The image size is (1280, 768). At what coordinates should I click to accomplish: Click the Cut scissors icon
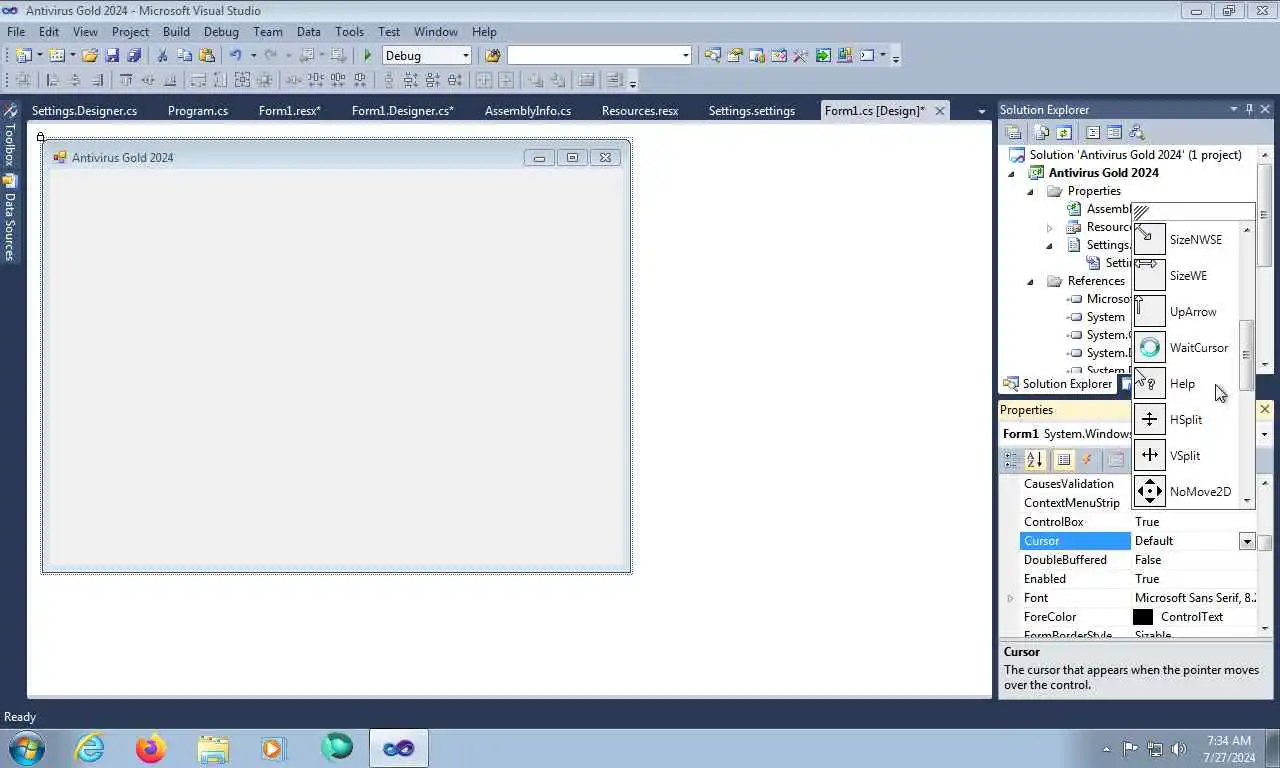coord(162,56)
